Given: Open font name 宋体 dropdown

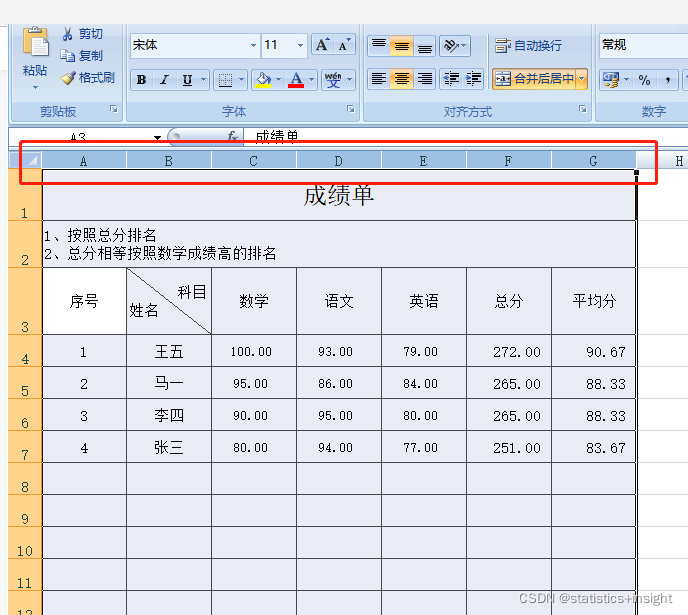Looking at the screenshot, I should coord(253,46).
